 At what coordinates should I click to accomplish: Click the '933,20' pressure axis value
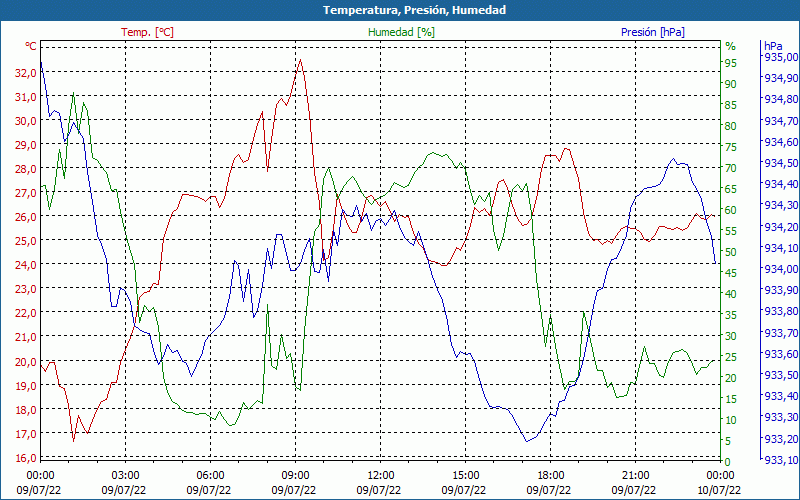point(781,439)
